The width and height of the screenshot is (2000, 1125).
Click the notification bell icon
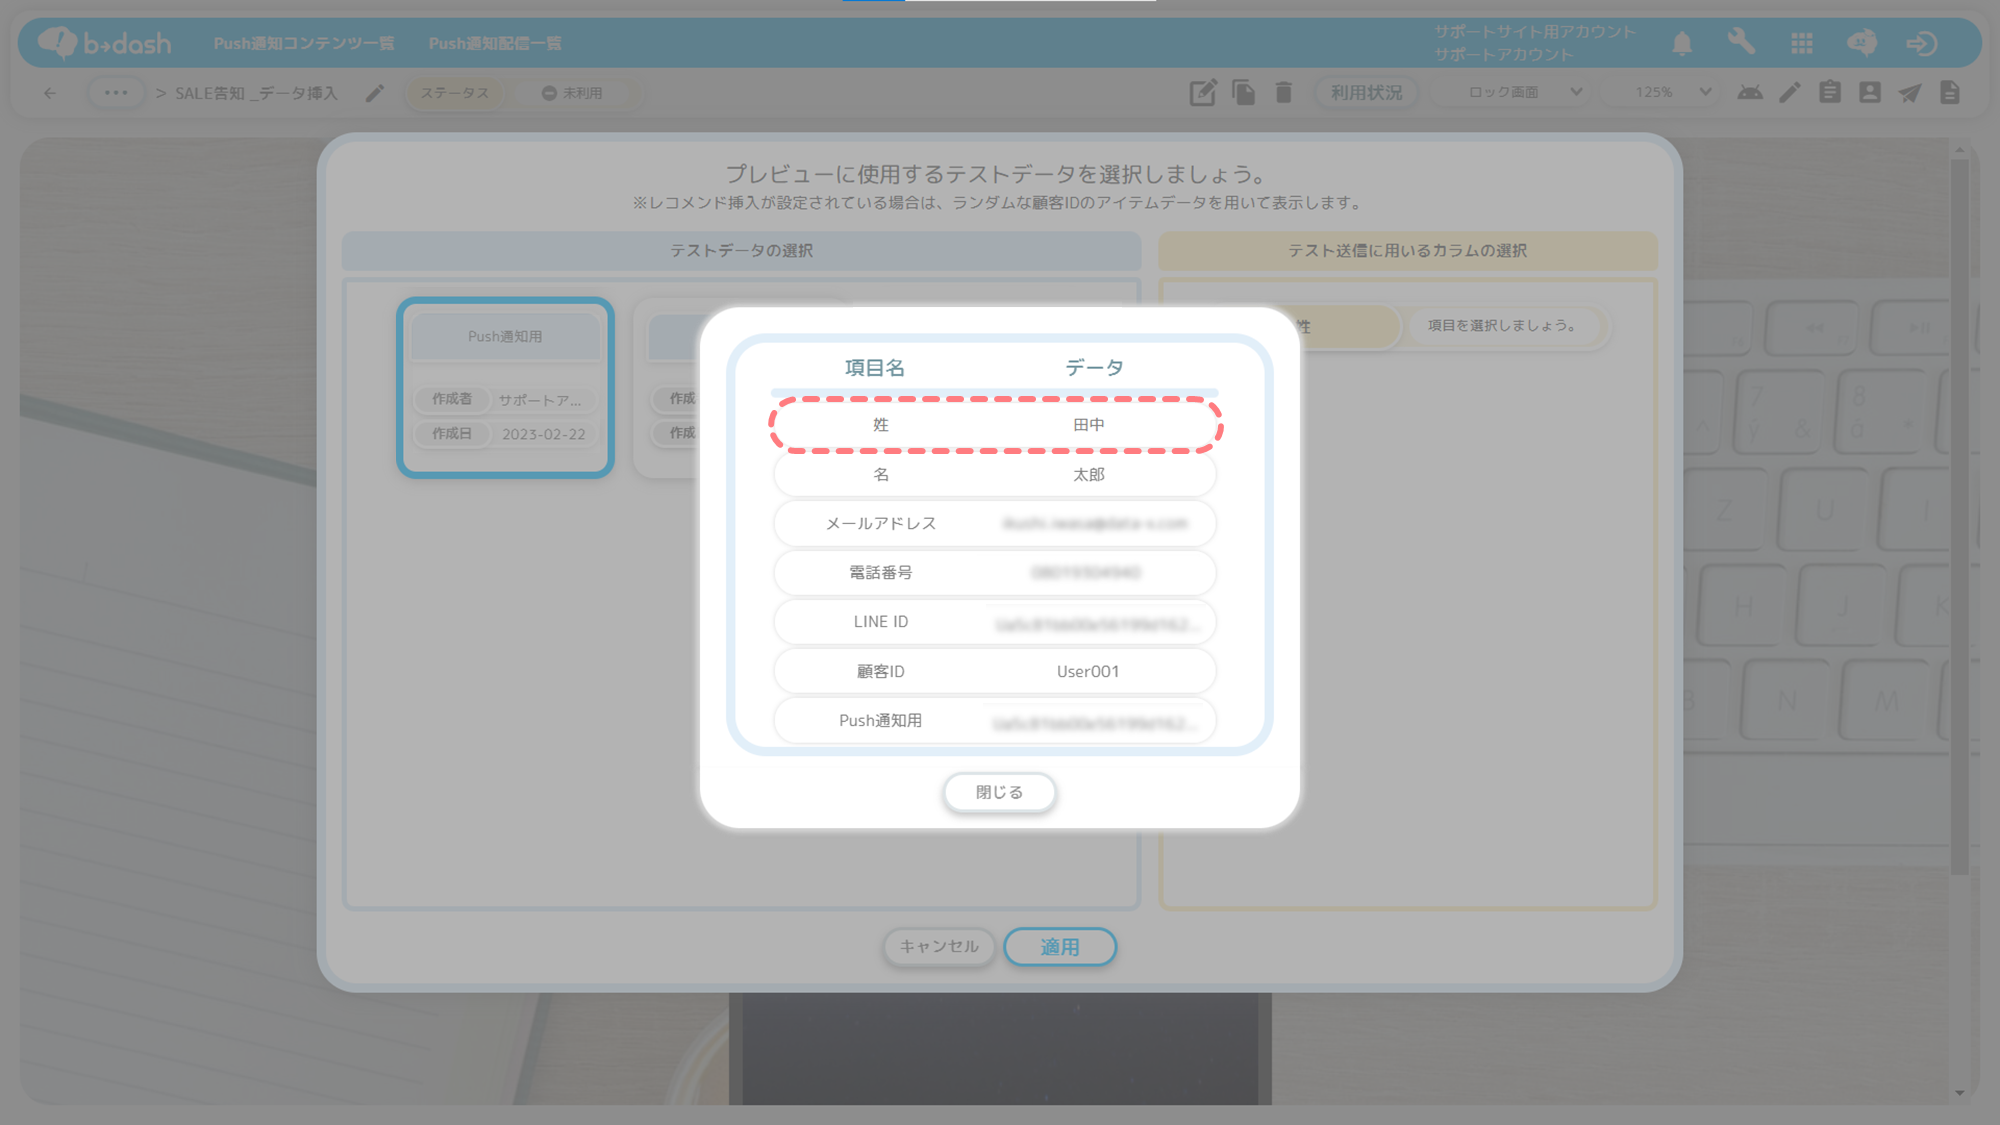tap(1682, 43)
